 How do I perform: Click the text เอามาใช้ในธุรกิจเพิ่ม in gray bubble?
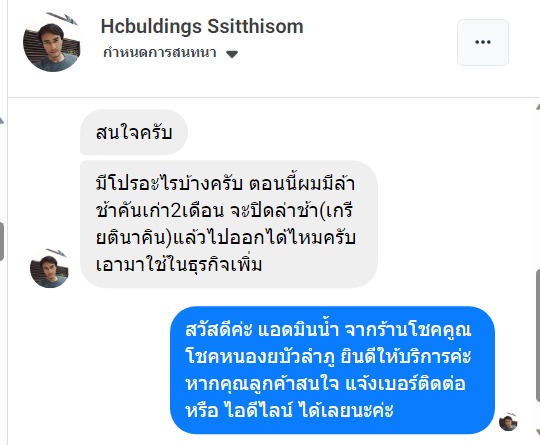(179, 265)
